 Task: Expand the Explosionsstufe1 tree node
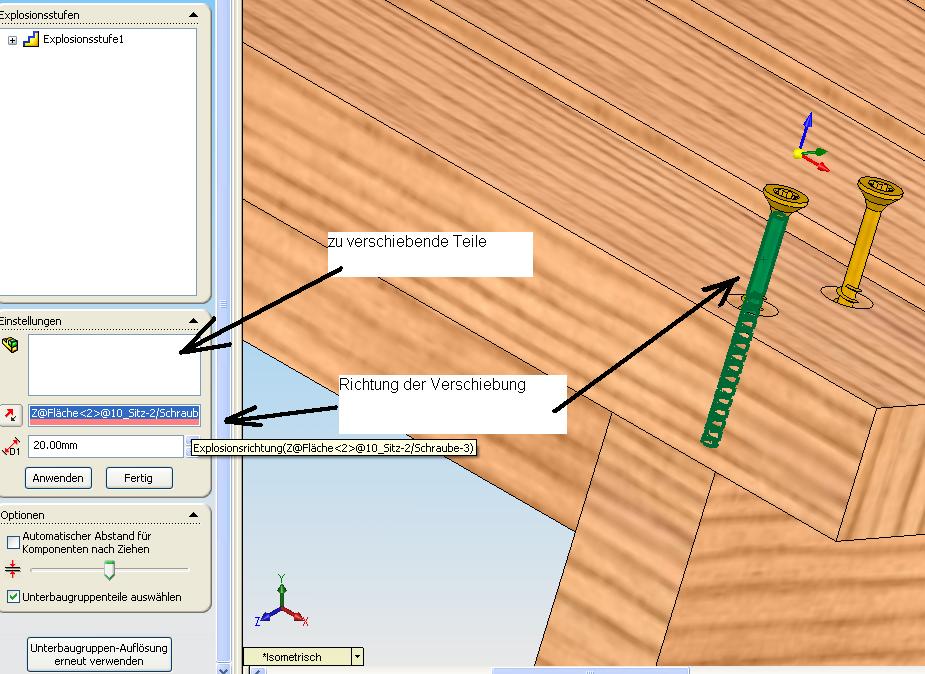12,40
